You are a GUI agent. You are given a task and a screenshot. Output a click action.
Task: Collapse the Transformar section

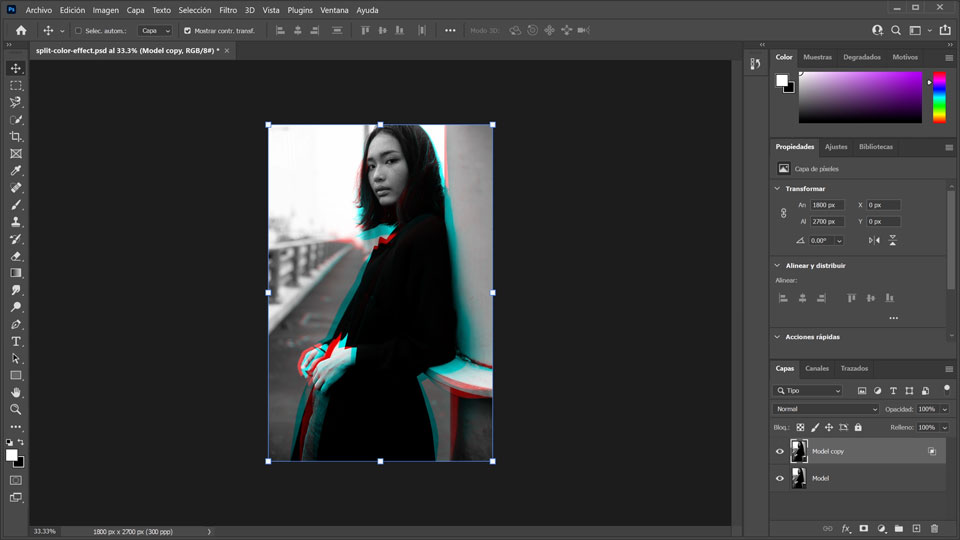click(x=778, y=188)
